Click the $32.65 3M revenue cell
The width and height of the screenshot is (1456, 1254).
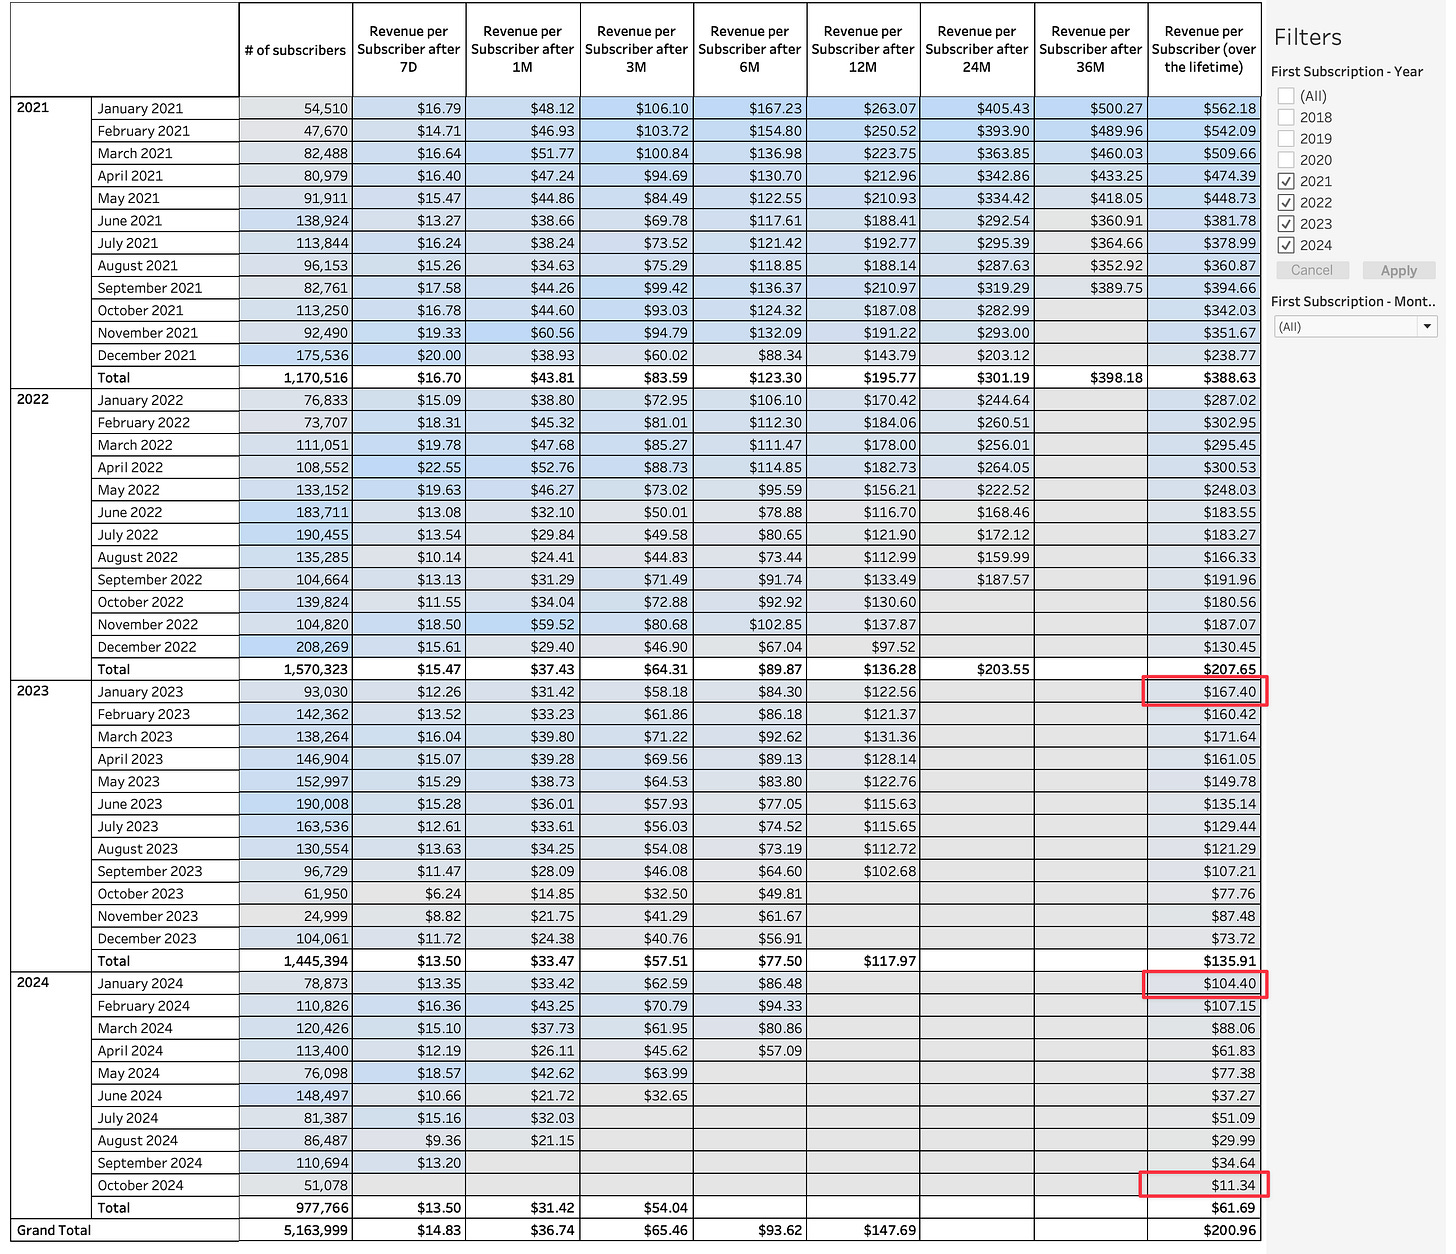pyautogui.click(x=636, y=1095)
